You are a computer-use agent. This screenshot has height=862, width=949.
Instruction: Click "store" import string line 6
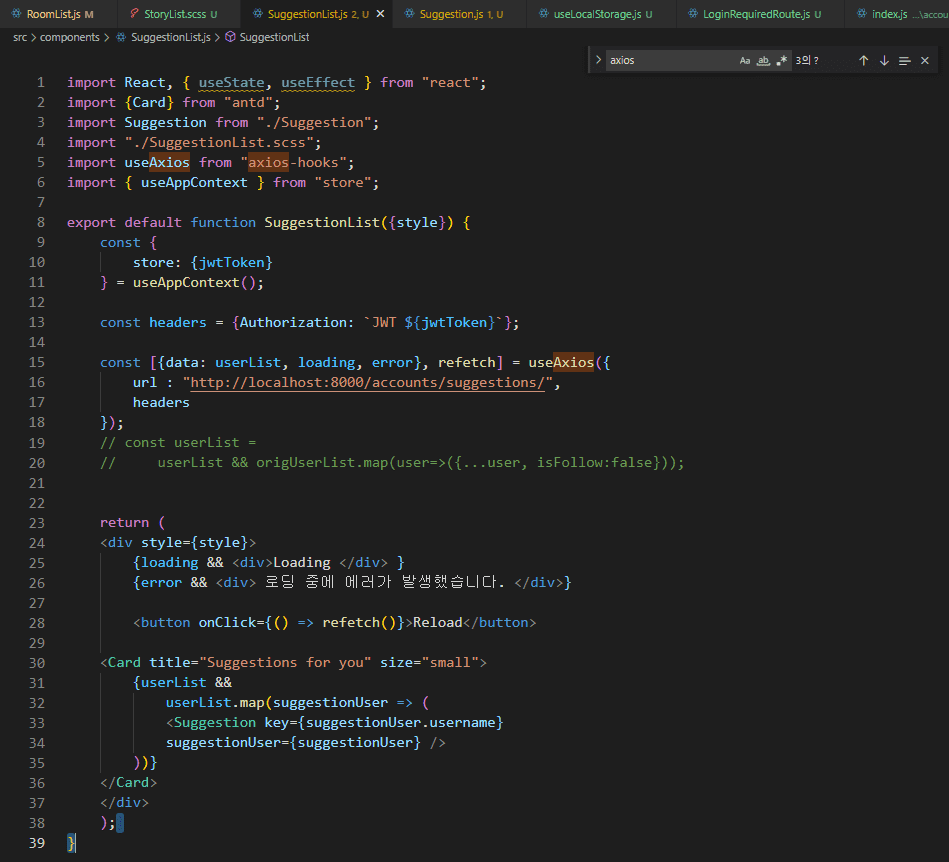pyautogui.click(x=343, y=183)
